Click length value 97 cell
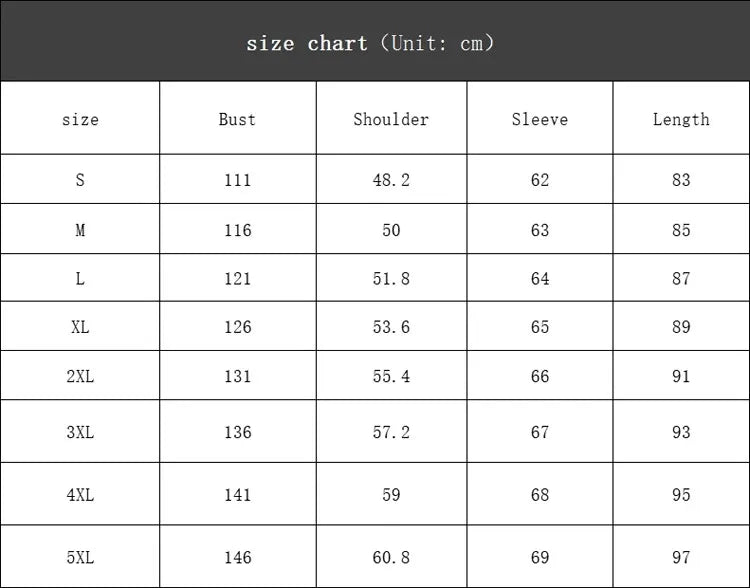The width and height of the screenshot is (750, 588). pos(682,557)
